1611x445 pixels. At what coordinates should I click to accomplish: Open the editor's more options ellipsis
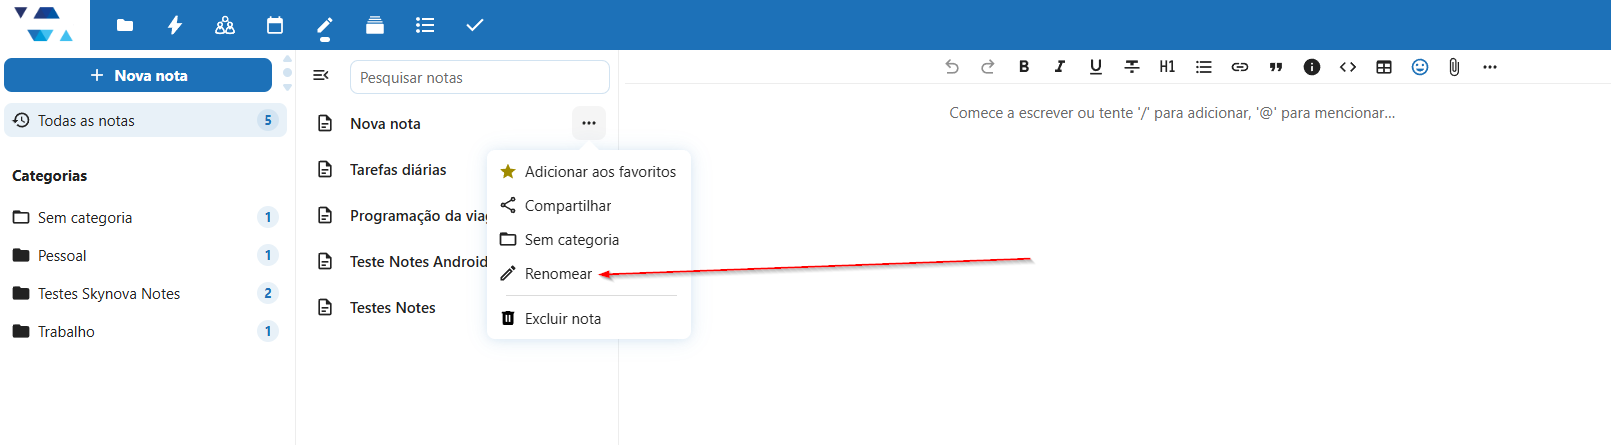pyautogui.click(x=1490, y=67)
